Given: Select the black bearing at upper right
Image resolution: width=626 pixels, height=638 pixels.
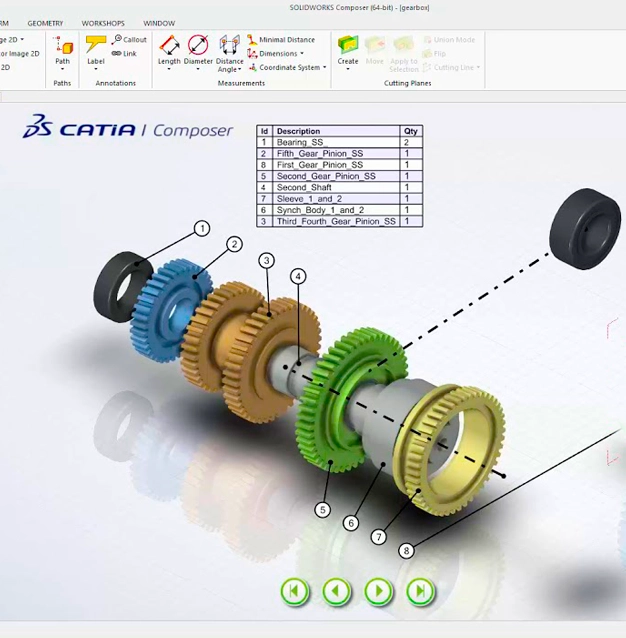Looking at the screenshot, I should tap(586, 229).
